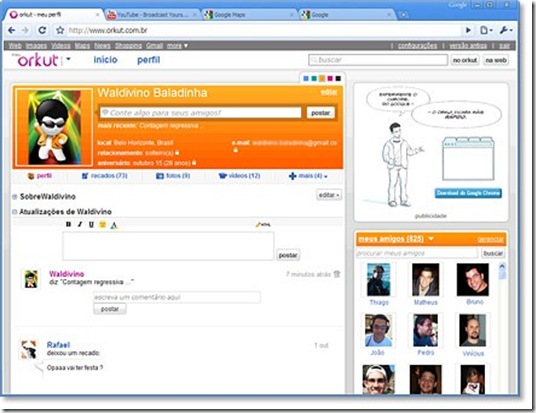
Task: Click the friends list scrollbar up arrow
Action: 502,266
